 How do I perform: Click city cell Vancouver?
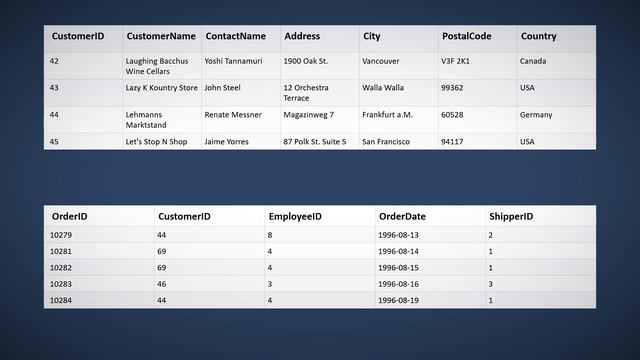[x=380, y=61]
